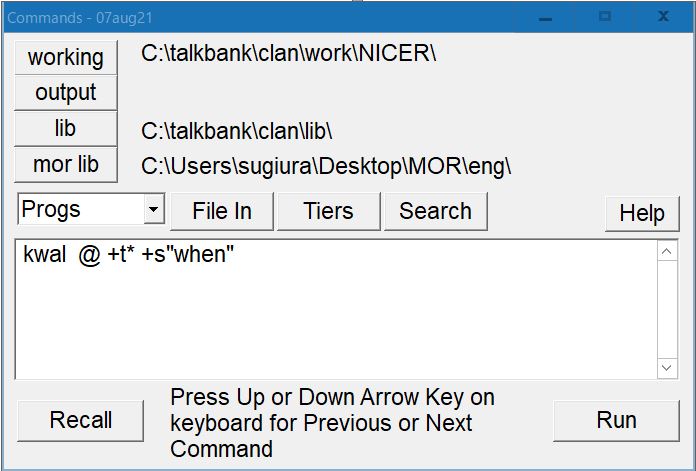Viewport: 696px width, 471px height.
Task: Run the kwal command
Action: coord(616,420)
